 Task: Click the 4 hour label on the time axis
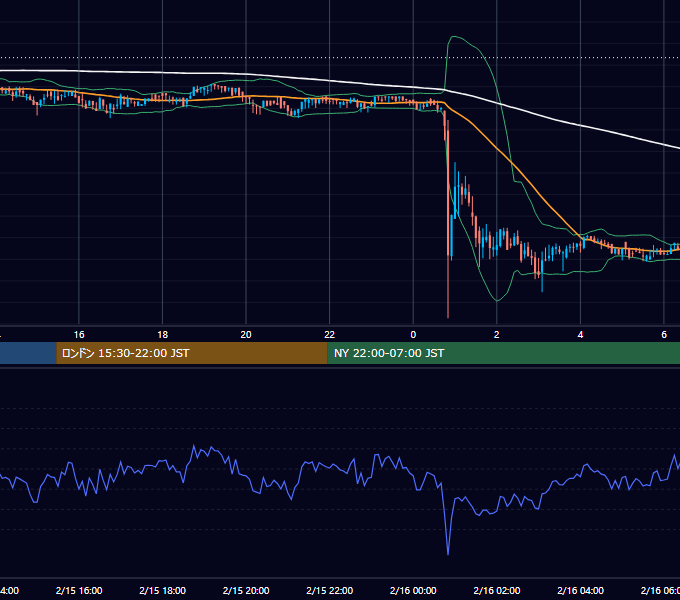[x=580, y=334]
